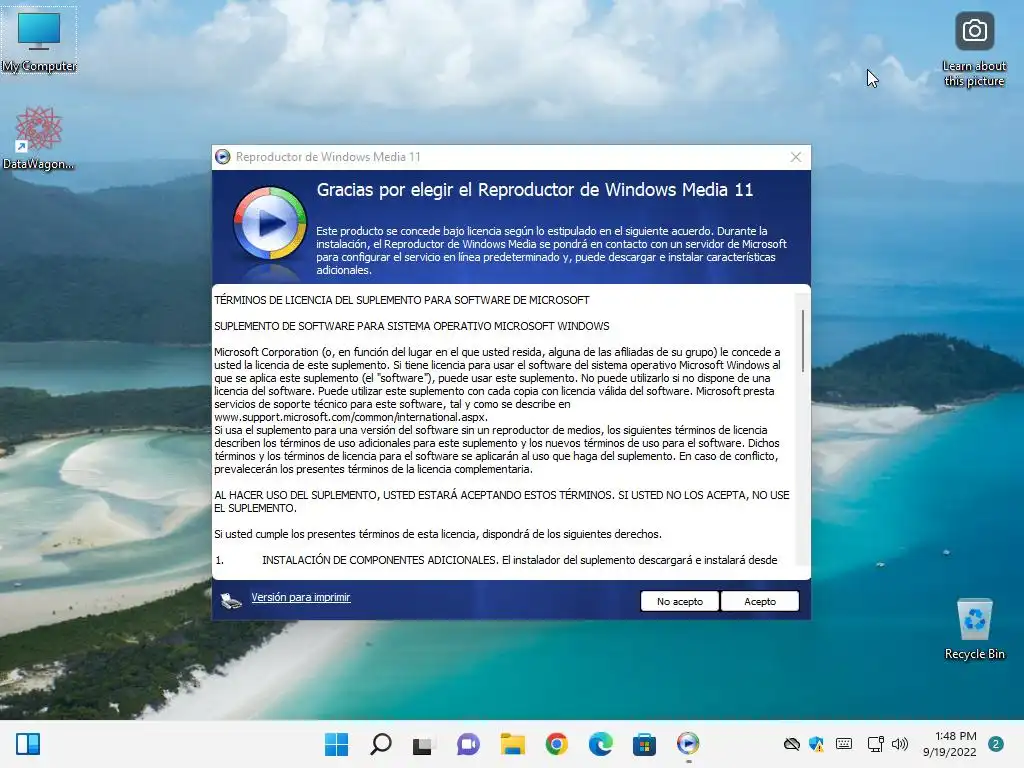
Task: Open the Chat app from the taskbar
Action: point(468,744)
